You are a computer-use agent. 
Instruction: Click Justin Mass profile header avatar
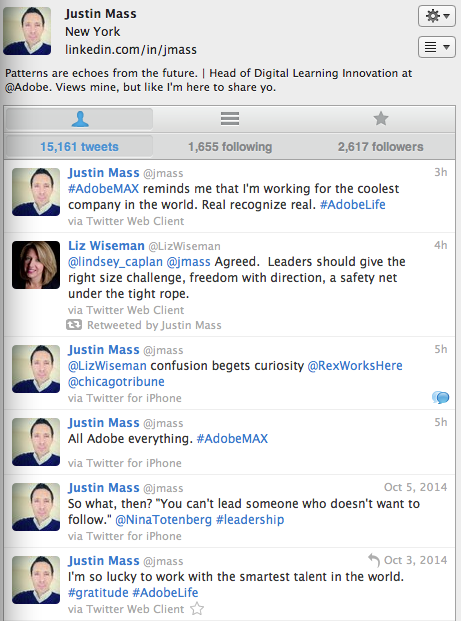[x=27, y=31]
